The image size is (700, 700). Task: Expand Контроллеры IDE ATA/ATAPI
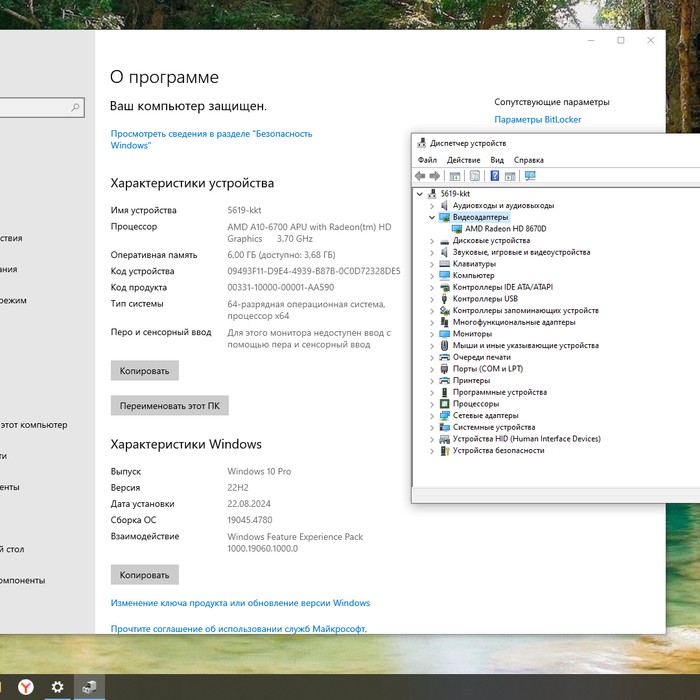[x=432, y=288]
